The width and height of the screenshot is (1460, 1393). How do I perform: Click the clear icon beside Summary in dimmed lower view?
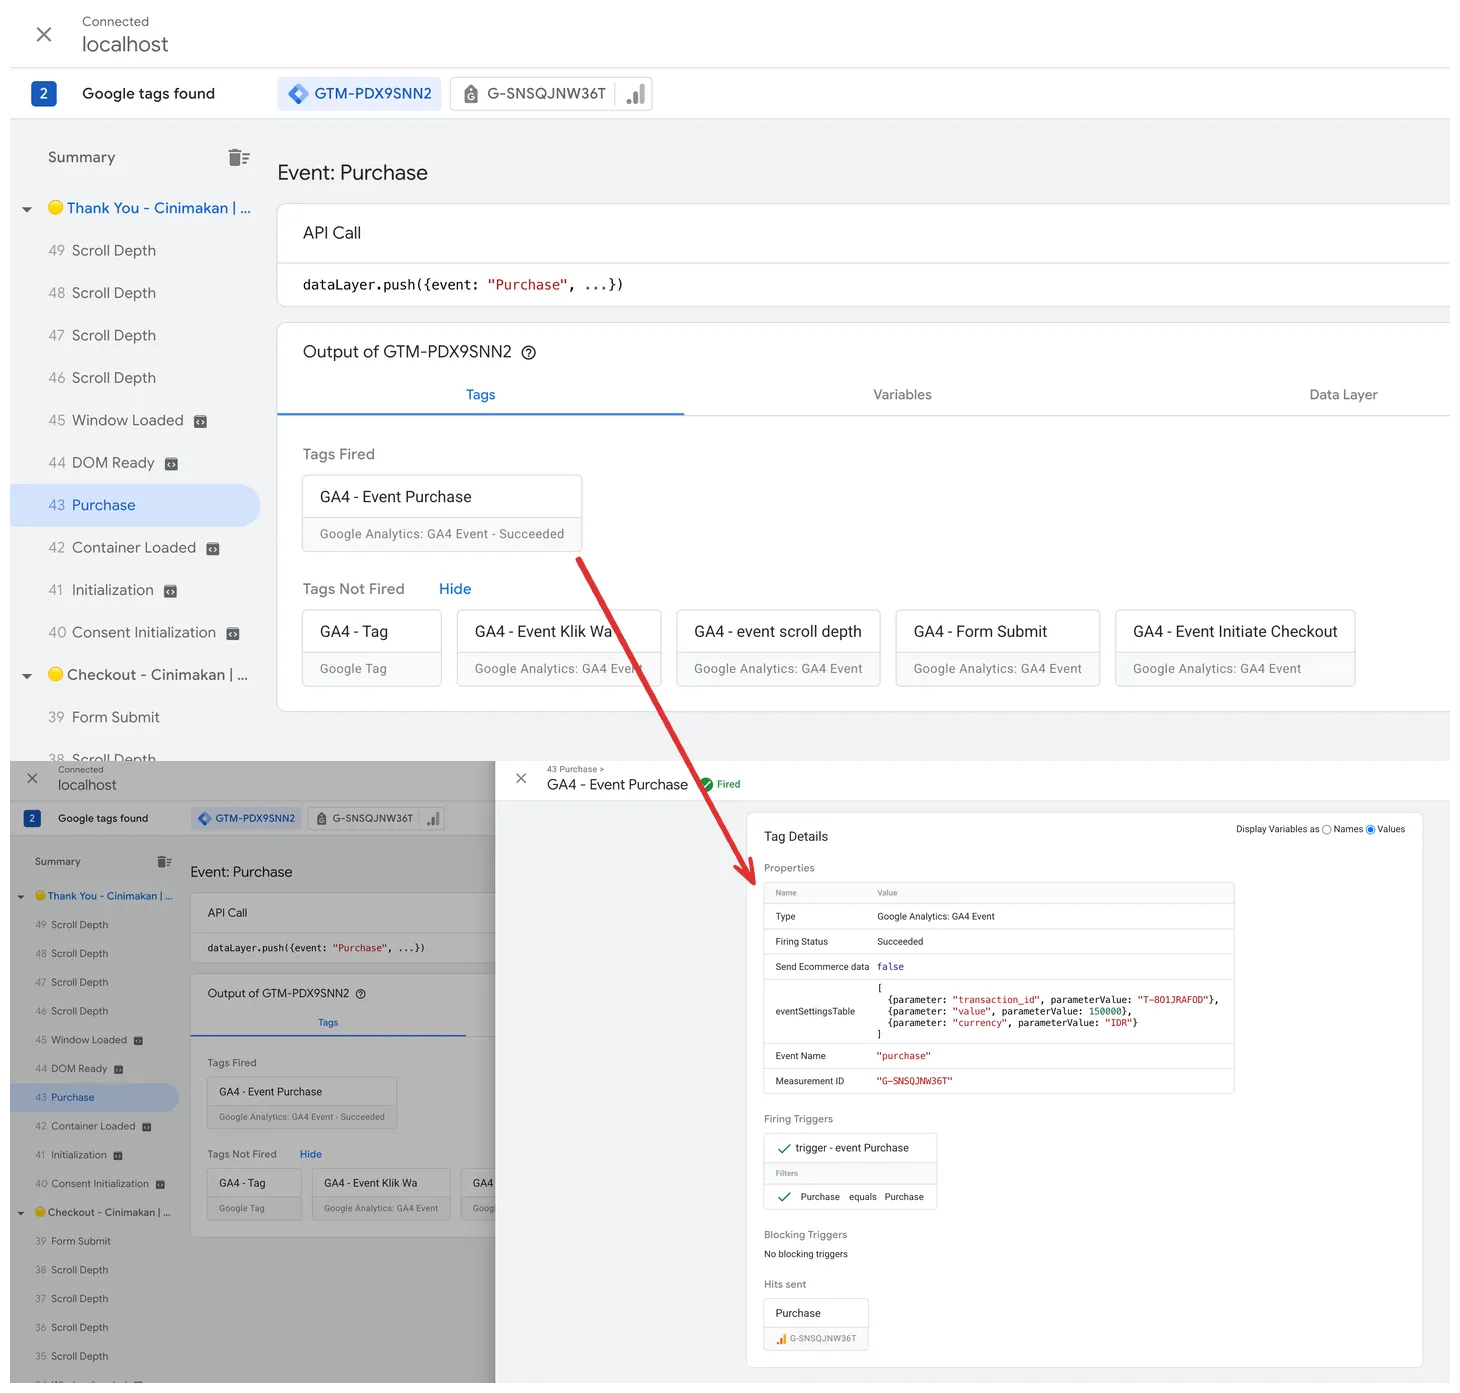pyautogui.click(x=164, y=862)
